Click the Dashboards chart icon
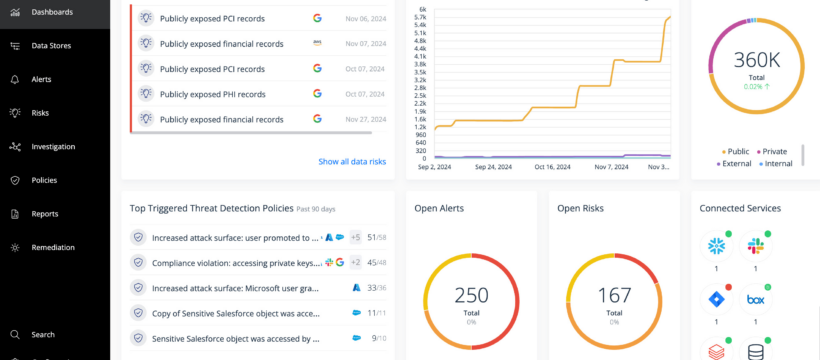Screen dimensions: 820x360 point(15,12)
